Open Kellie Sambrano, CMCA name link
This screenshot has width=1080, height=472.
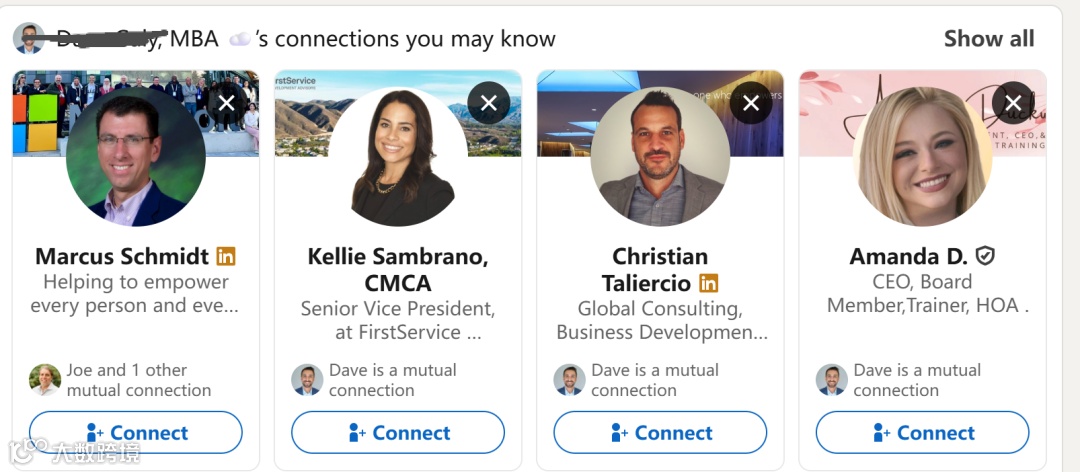[x=398, y=270]
